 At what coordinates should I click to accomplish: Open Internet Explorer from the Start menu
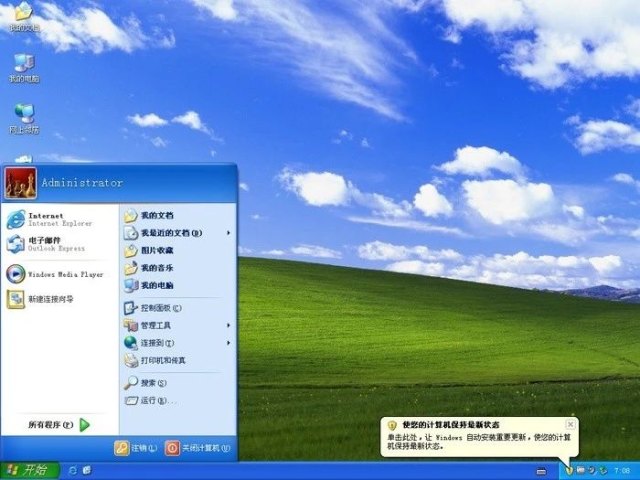click(45, 219)
